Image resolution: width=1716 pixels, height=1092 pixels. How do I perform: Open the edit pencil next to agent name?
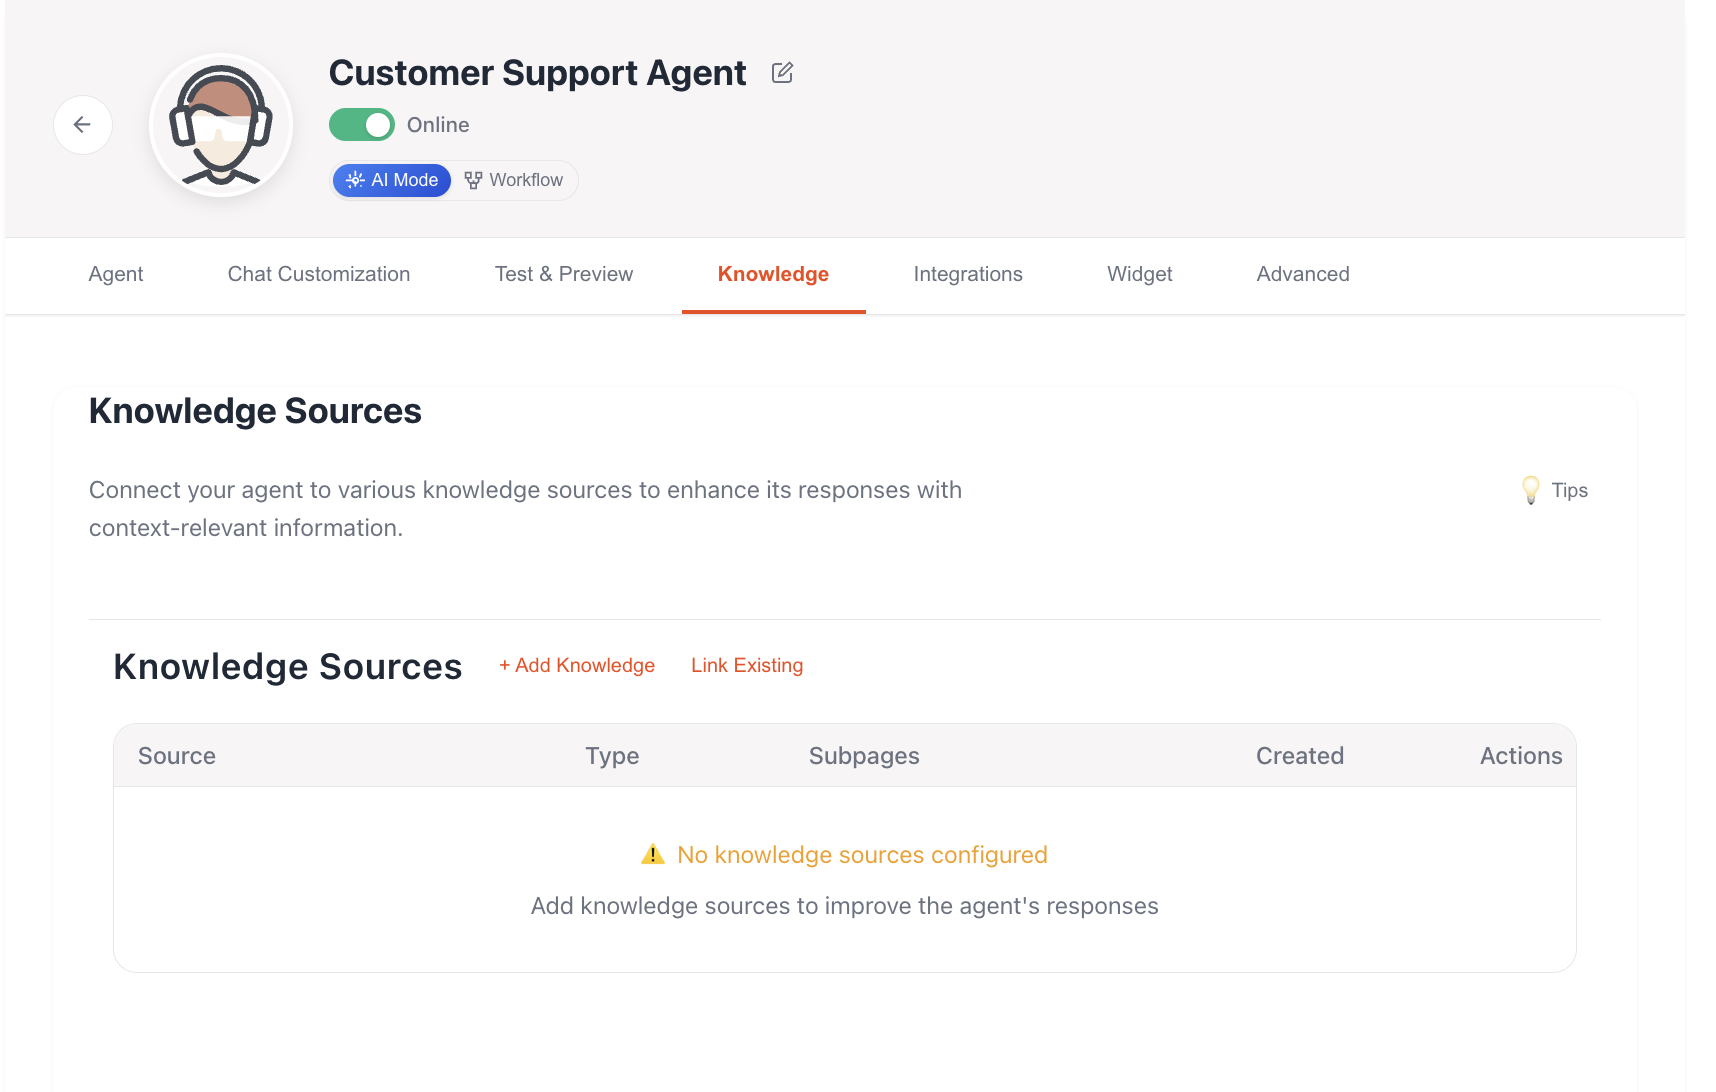click(781, 72)
